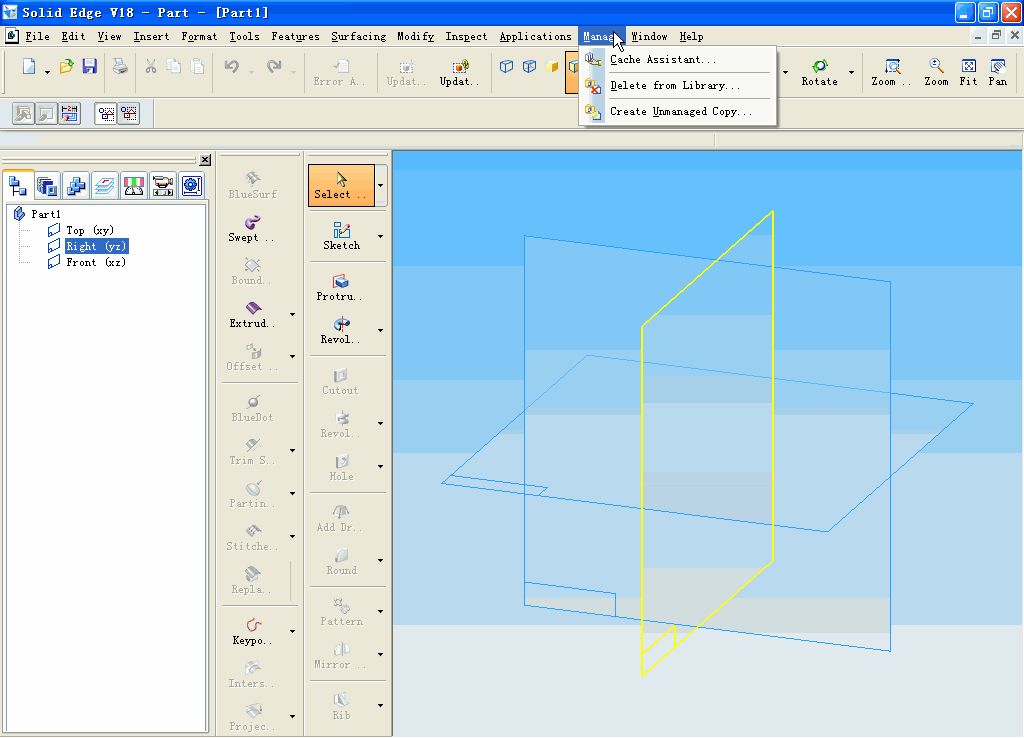The image size is (1024, 738).
Task: Open the New document dropdown arrow
Action: 47,72
